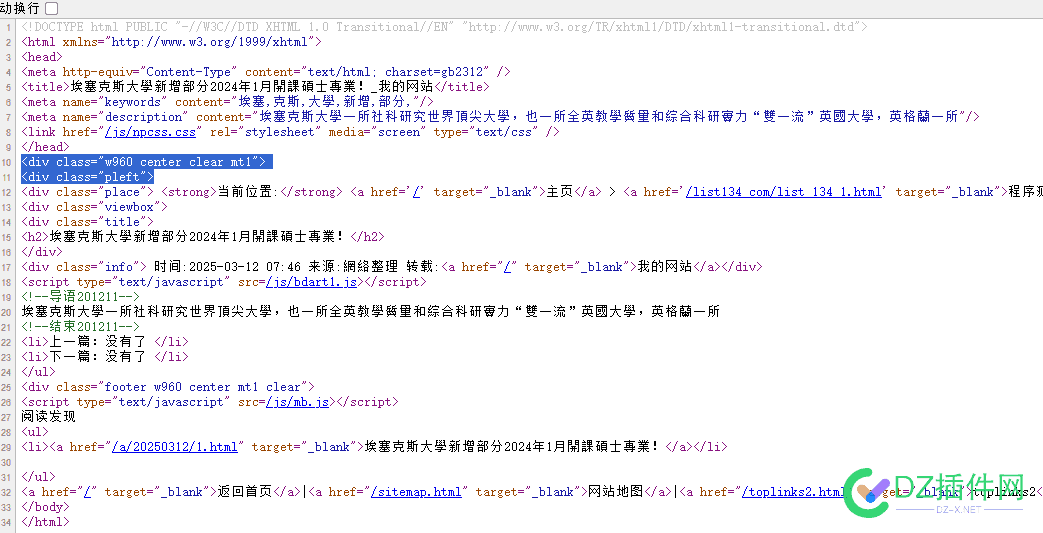This screenshot has width=1043, height=533.
Task: Click the </body> tag on line 33
Action: pyautogui.click(x=45, y=506)
